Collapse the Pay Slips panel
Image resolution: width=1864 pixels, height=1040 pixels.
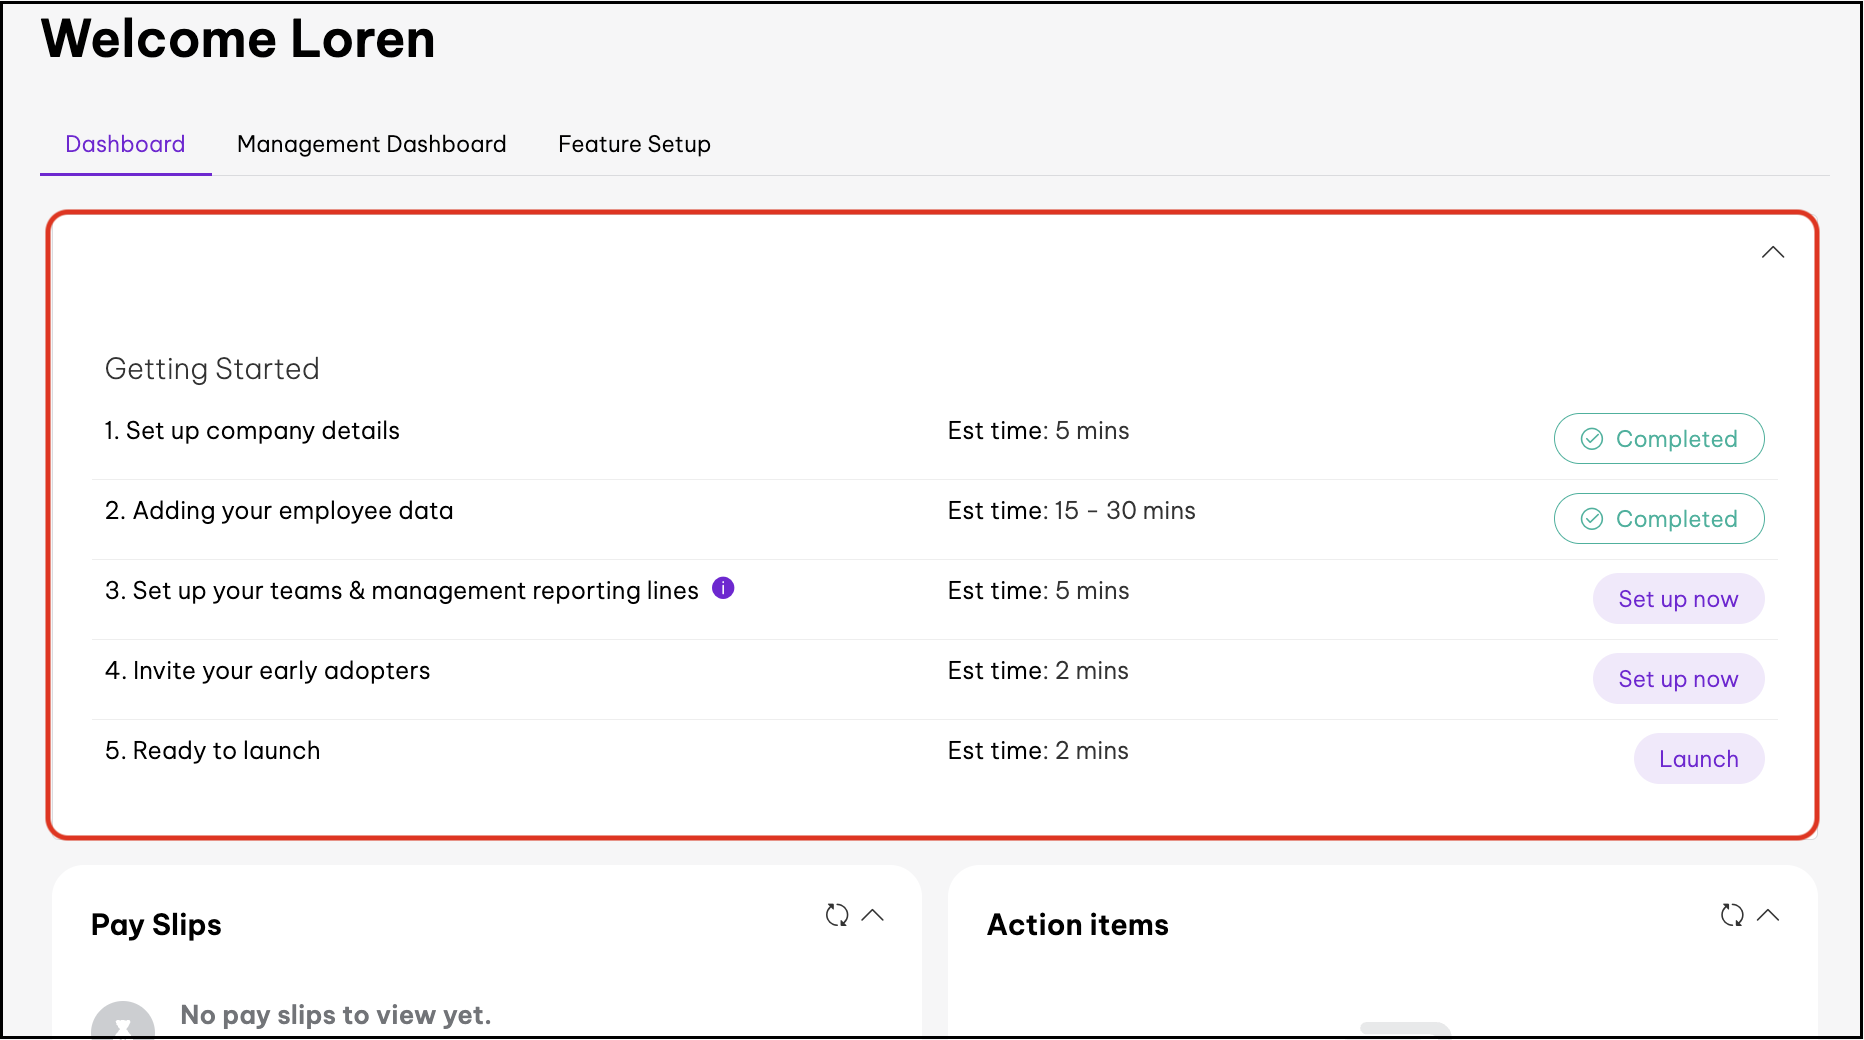[x=873, y=915]
